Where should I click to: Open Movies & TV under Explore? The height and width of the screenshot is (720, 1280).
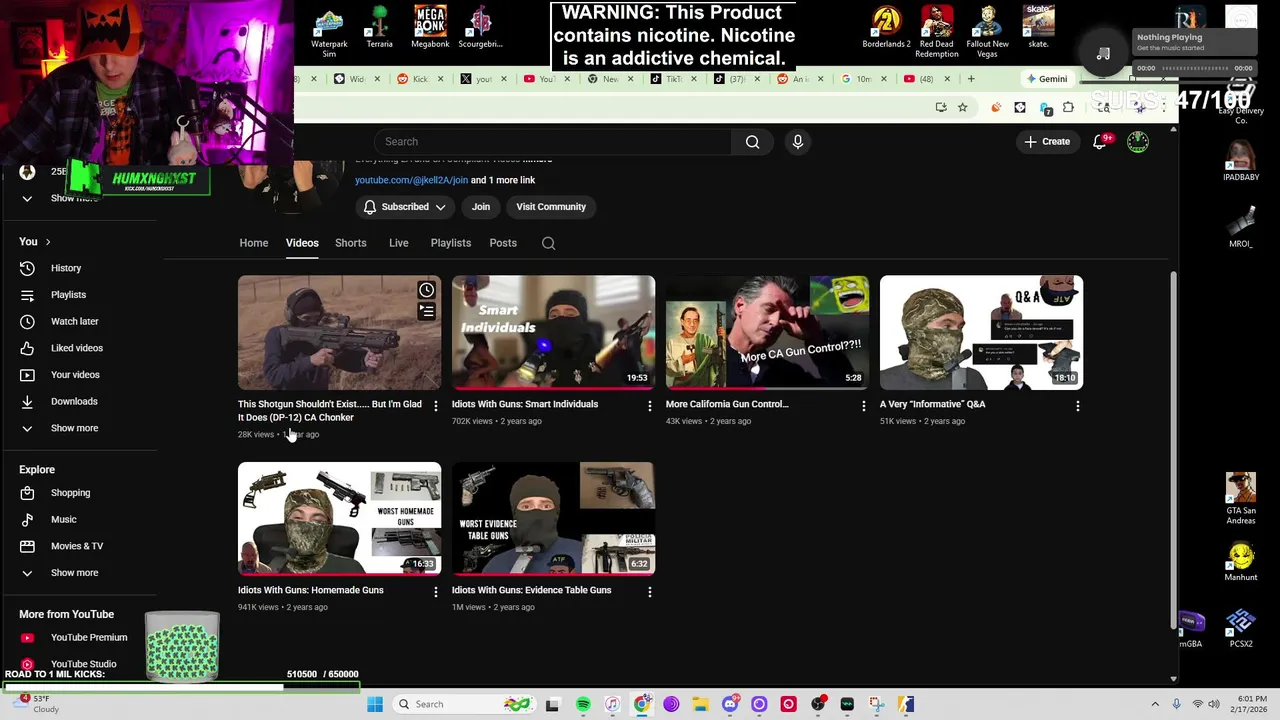pos(76,546)
